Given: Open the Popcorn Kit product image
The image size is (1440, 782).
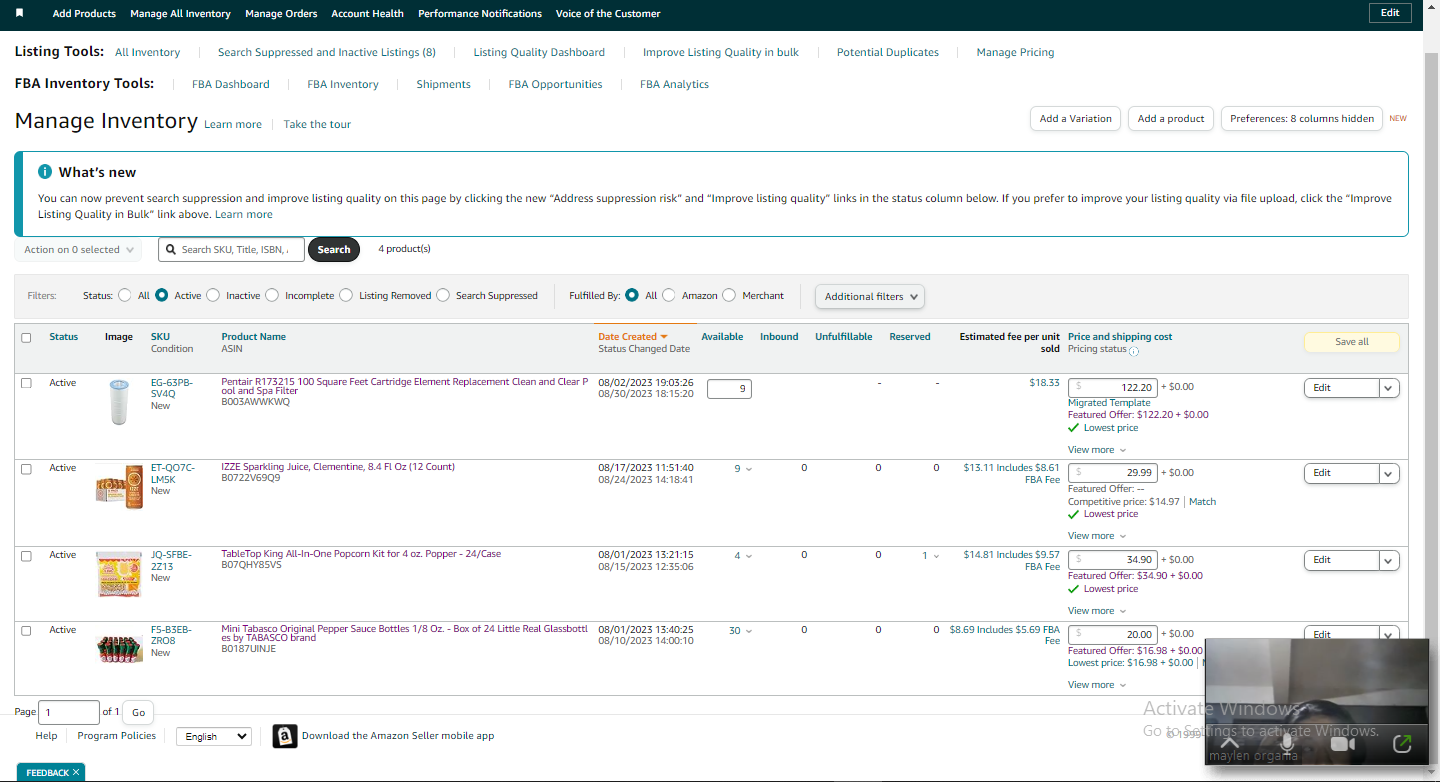Looking at the screenshot, I should pos(119,574).
